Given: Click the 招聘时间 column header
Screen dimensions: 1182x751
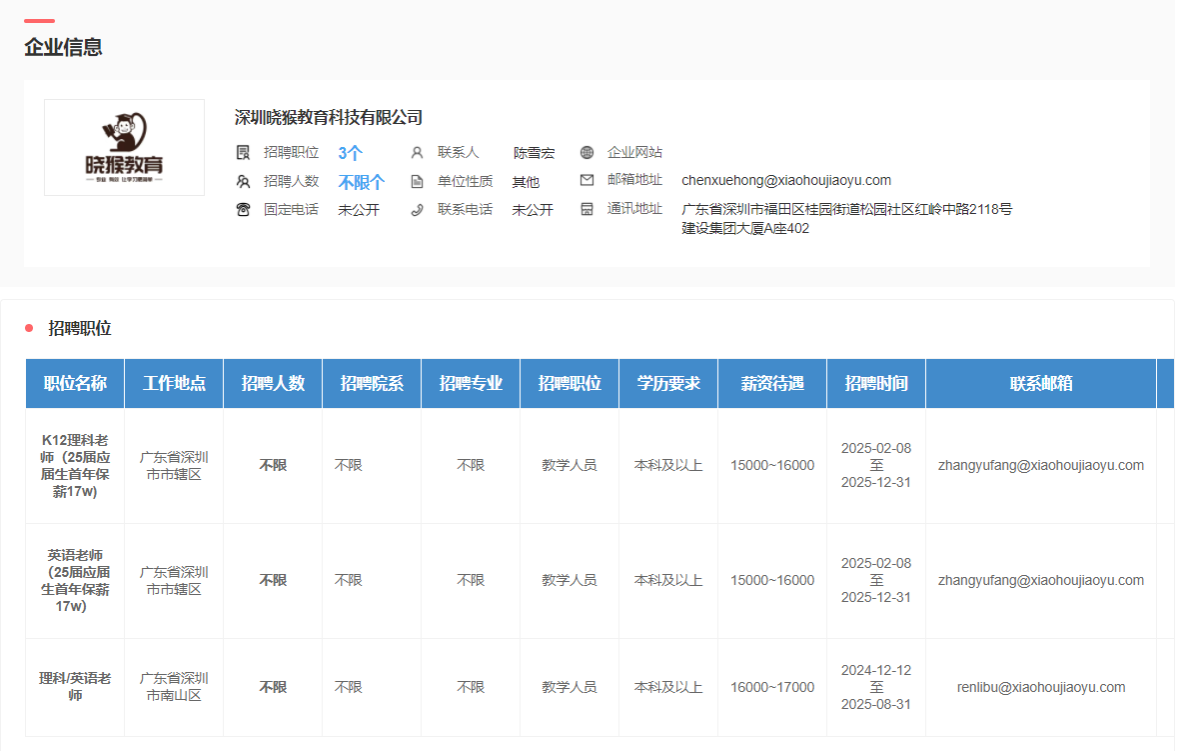Looking at the screenshot, I should point(876,384).
